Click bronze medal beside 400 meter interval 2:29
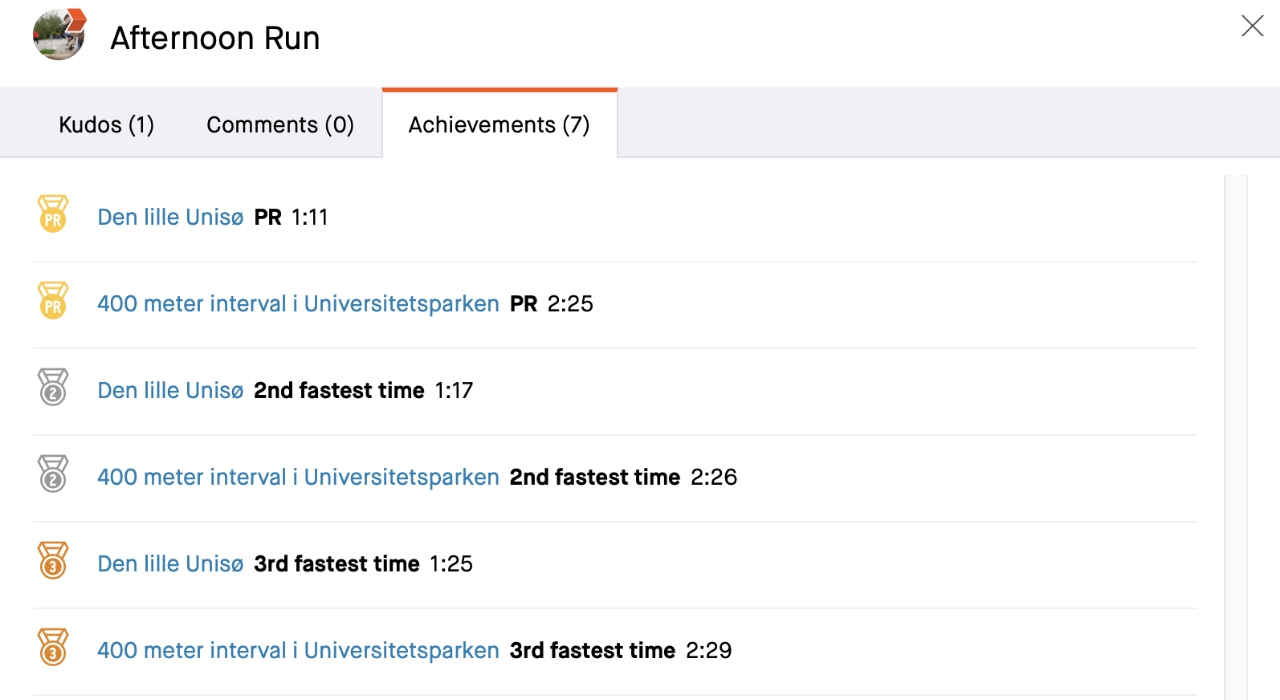Image resolution: width=1280 pixels, height=700 pixels. click(52, 648)
